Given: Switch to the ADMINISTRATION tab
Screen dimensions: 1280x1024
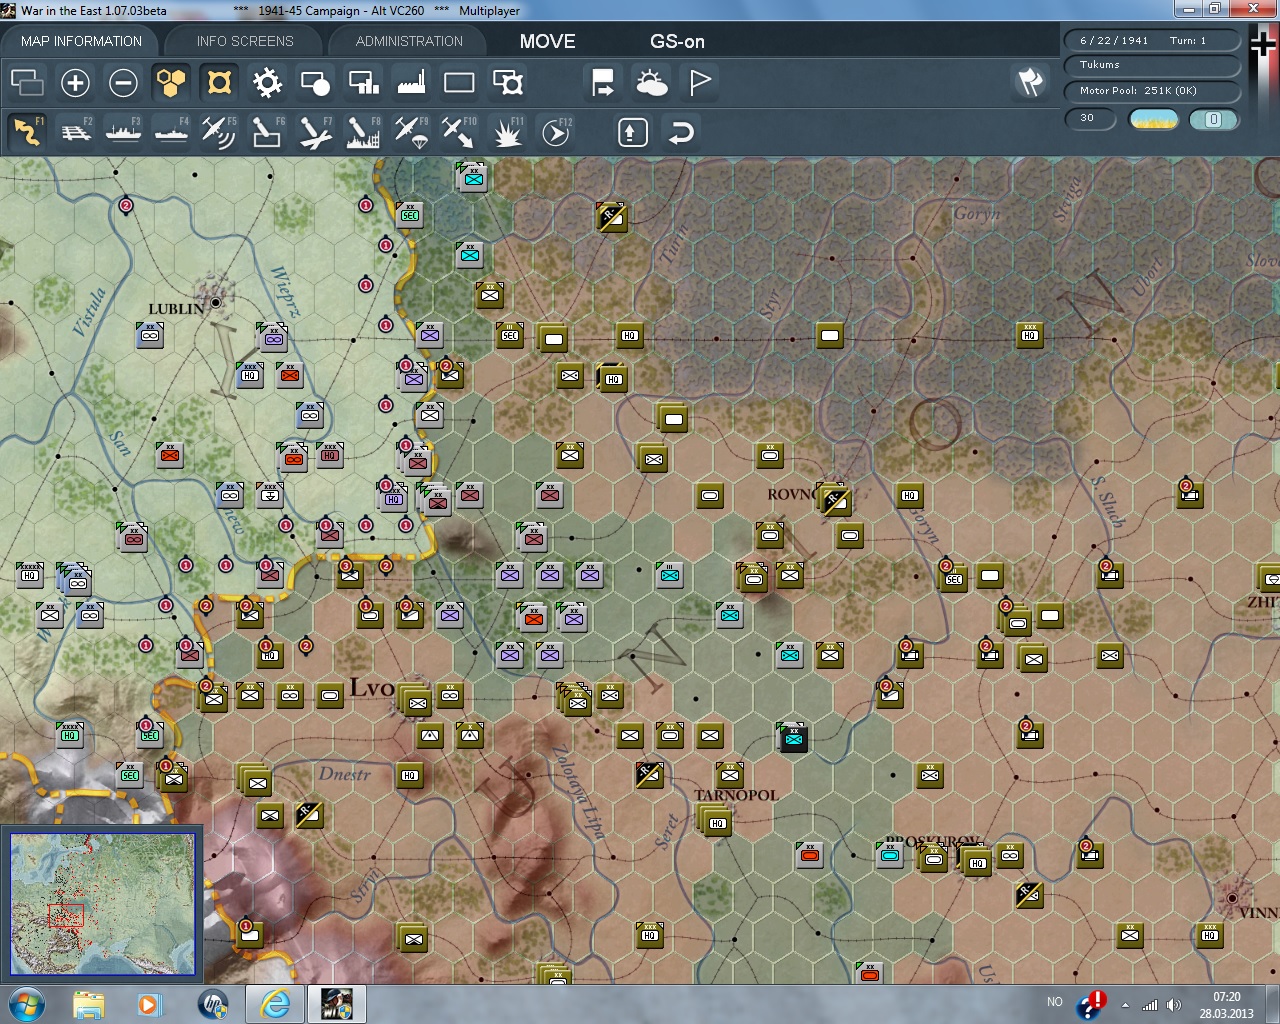Looking at the screenshot, I should 409,41.
